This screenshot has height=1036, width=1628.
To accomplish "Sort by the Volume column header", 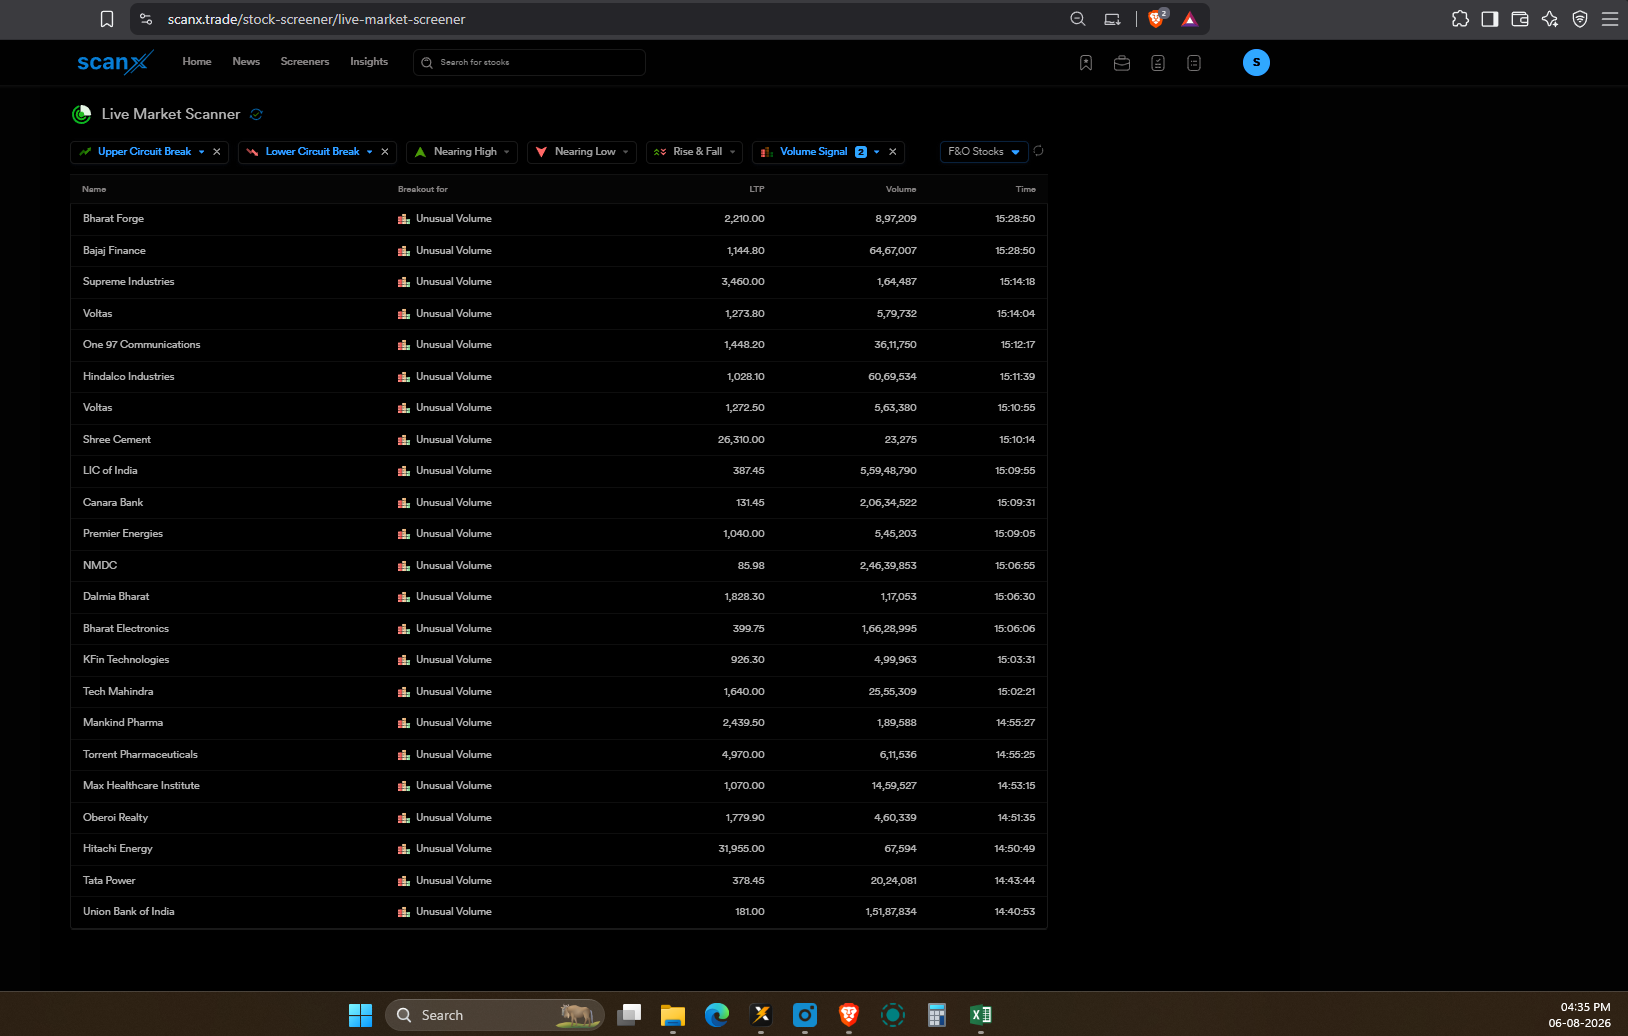I will [901, 189].
